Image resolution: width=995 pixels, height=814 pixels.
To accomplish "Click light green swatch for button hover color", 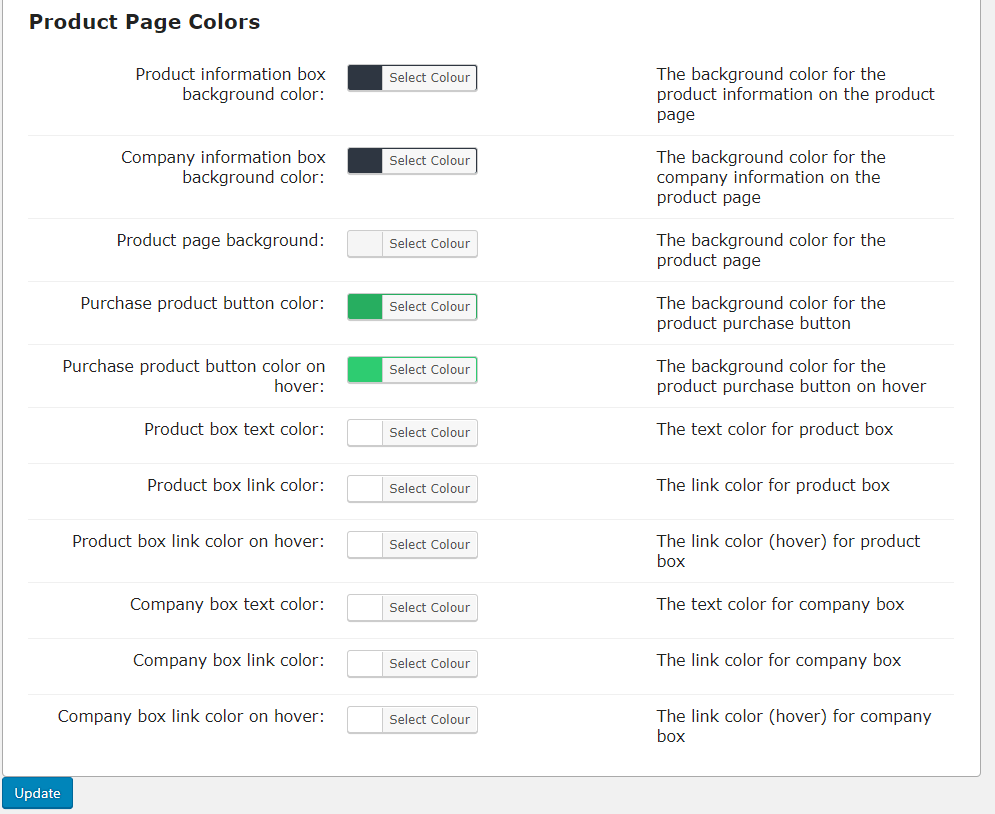I will pyautogui.click(x=365, y=370).
